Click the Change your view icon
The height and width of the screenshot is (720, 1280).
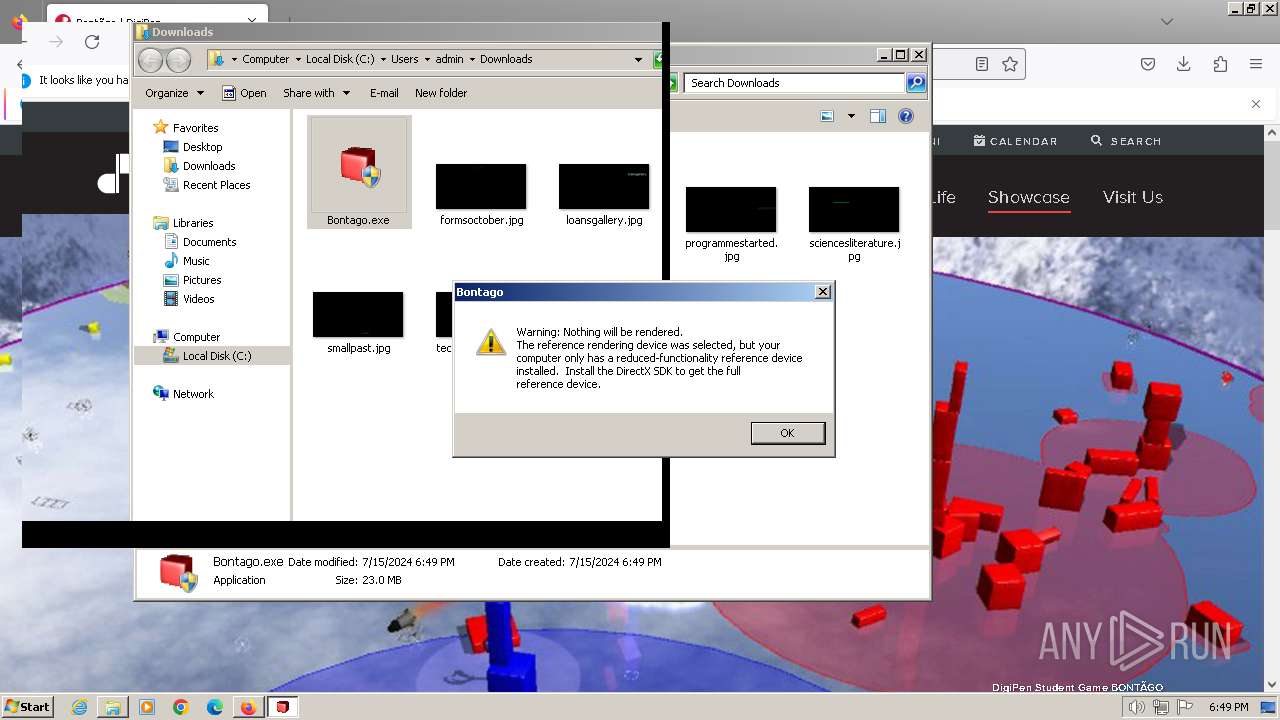coord(827,116)
